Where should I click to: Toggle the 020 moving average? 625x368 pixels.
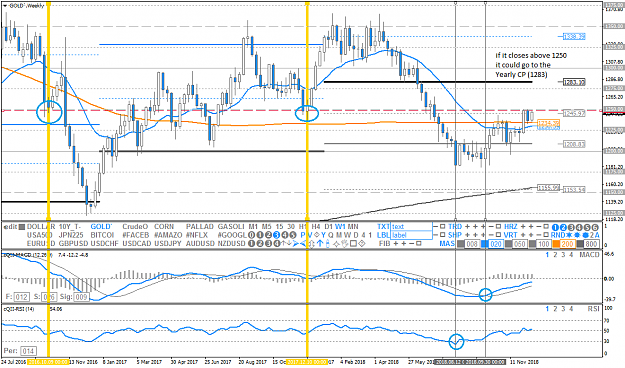(x=496, y=244)
